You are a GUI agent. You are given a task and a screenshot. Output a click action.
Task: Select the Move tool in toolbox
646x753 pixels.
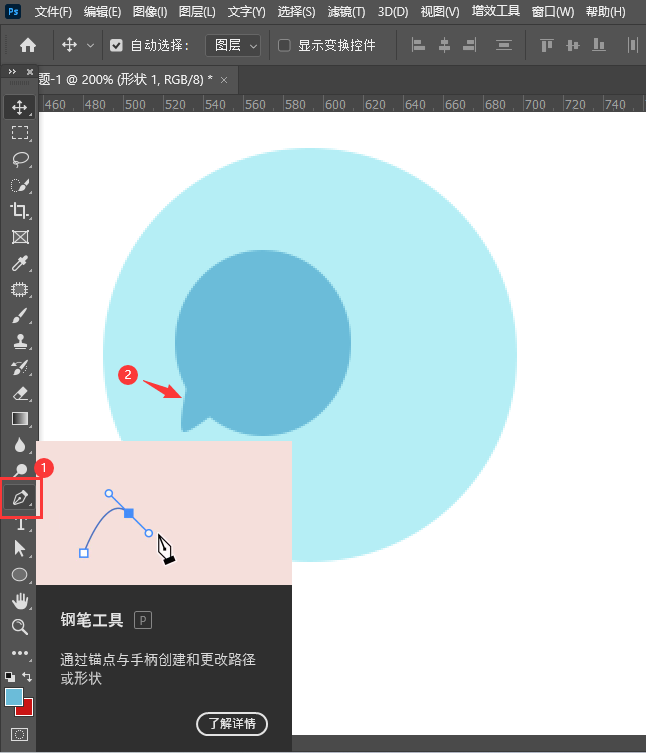pos(19,107)
